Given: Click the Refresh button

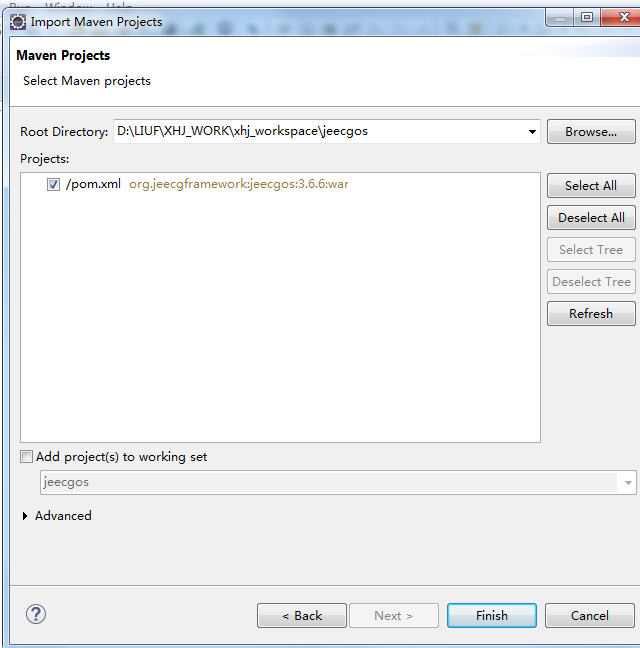Looking at the screenshot, I should [591, 313].
